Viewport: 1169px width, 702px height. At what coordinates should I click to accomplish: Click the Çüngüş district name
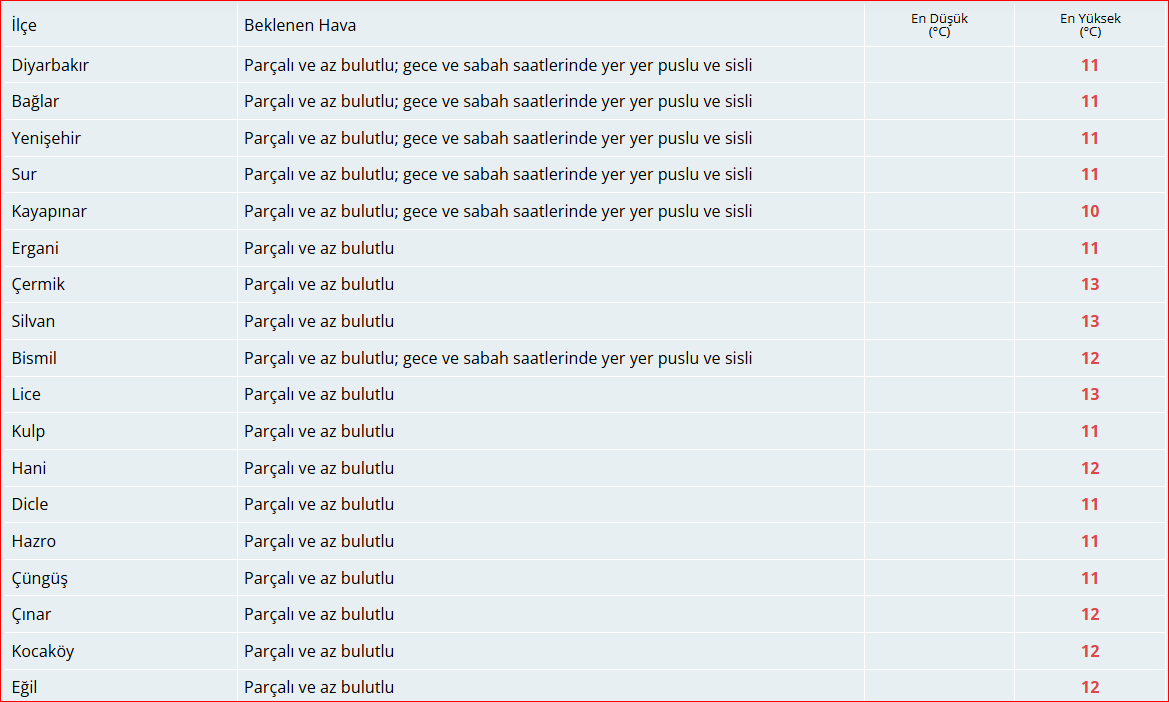click(40, 578)
